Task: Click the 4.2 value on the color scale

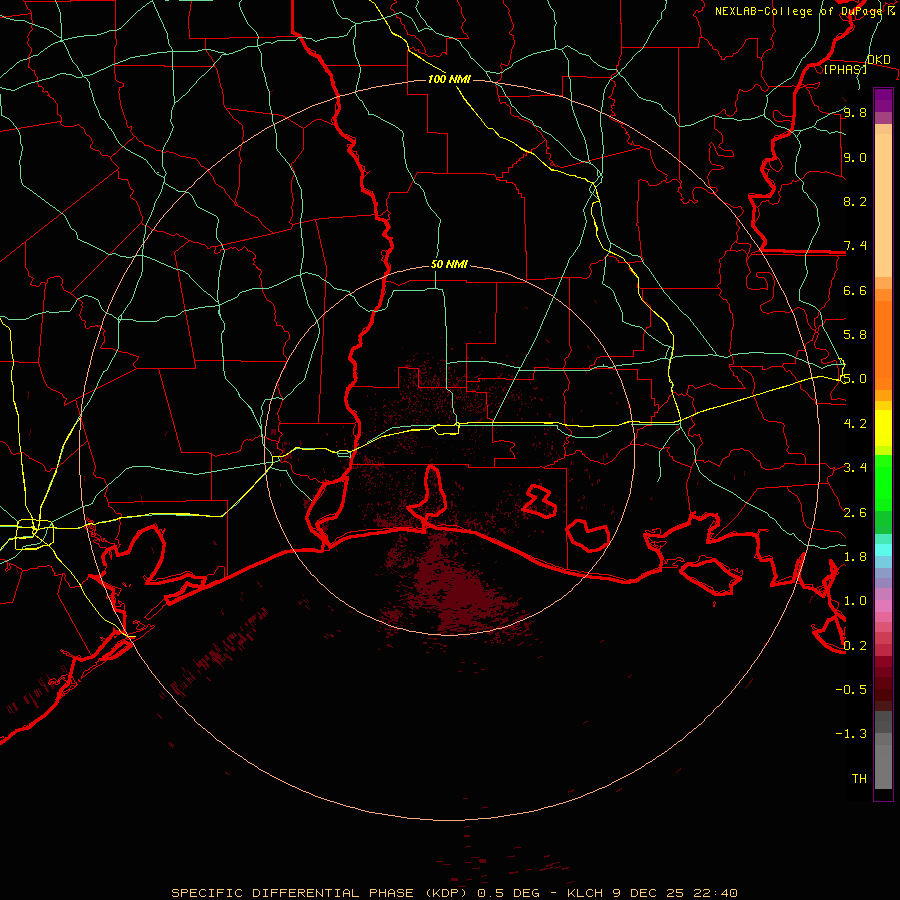Action: coord(855,424)
